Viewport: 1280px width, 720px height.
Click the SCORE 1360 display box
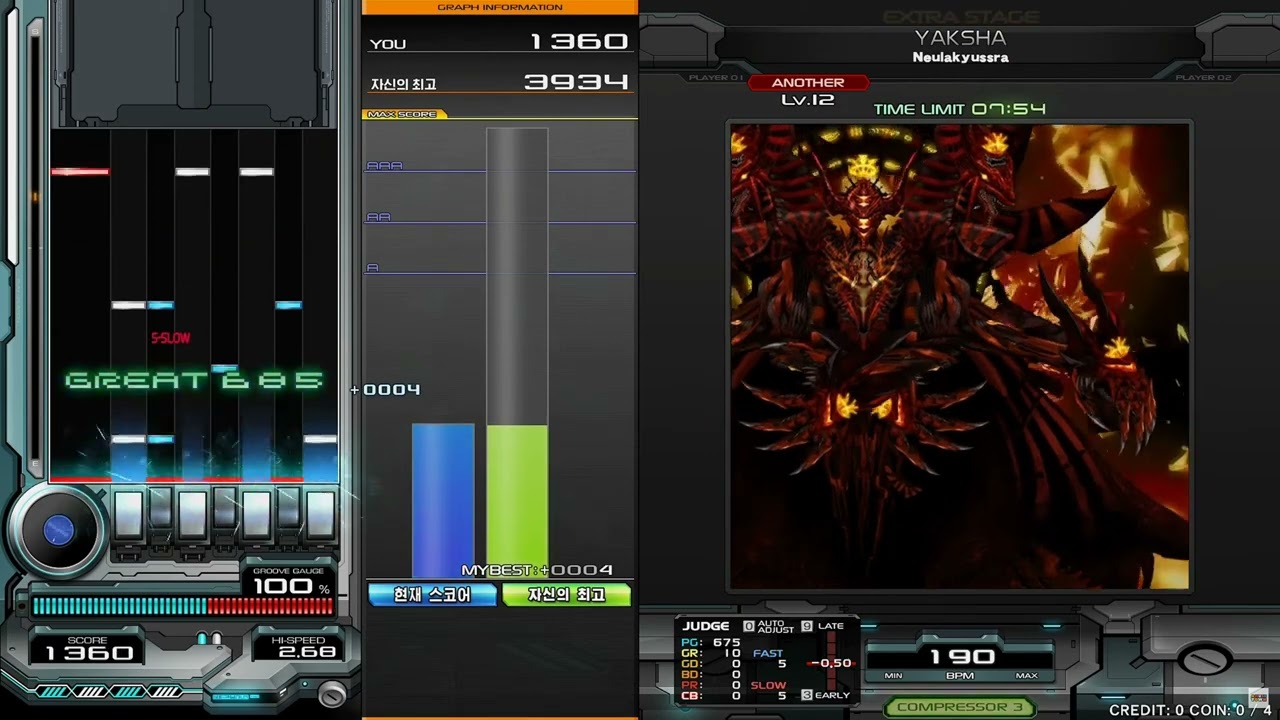point(87,647)
